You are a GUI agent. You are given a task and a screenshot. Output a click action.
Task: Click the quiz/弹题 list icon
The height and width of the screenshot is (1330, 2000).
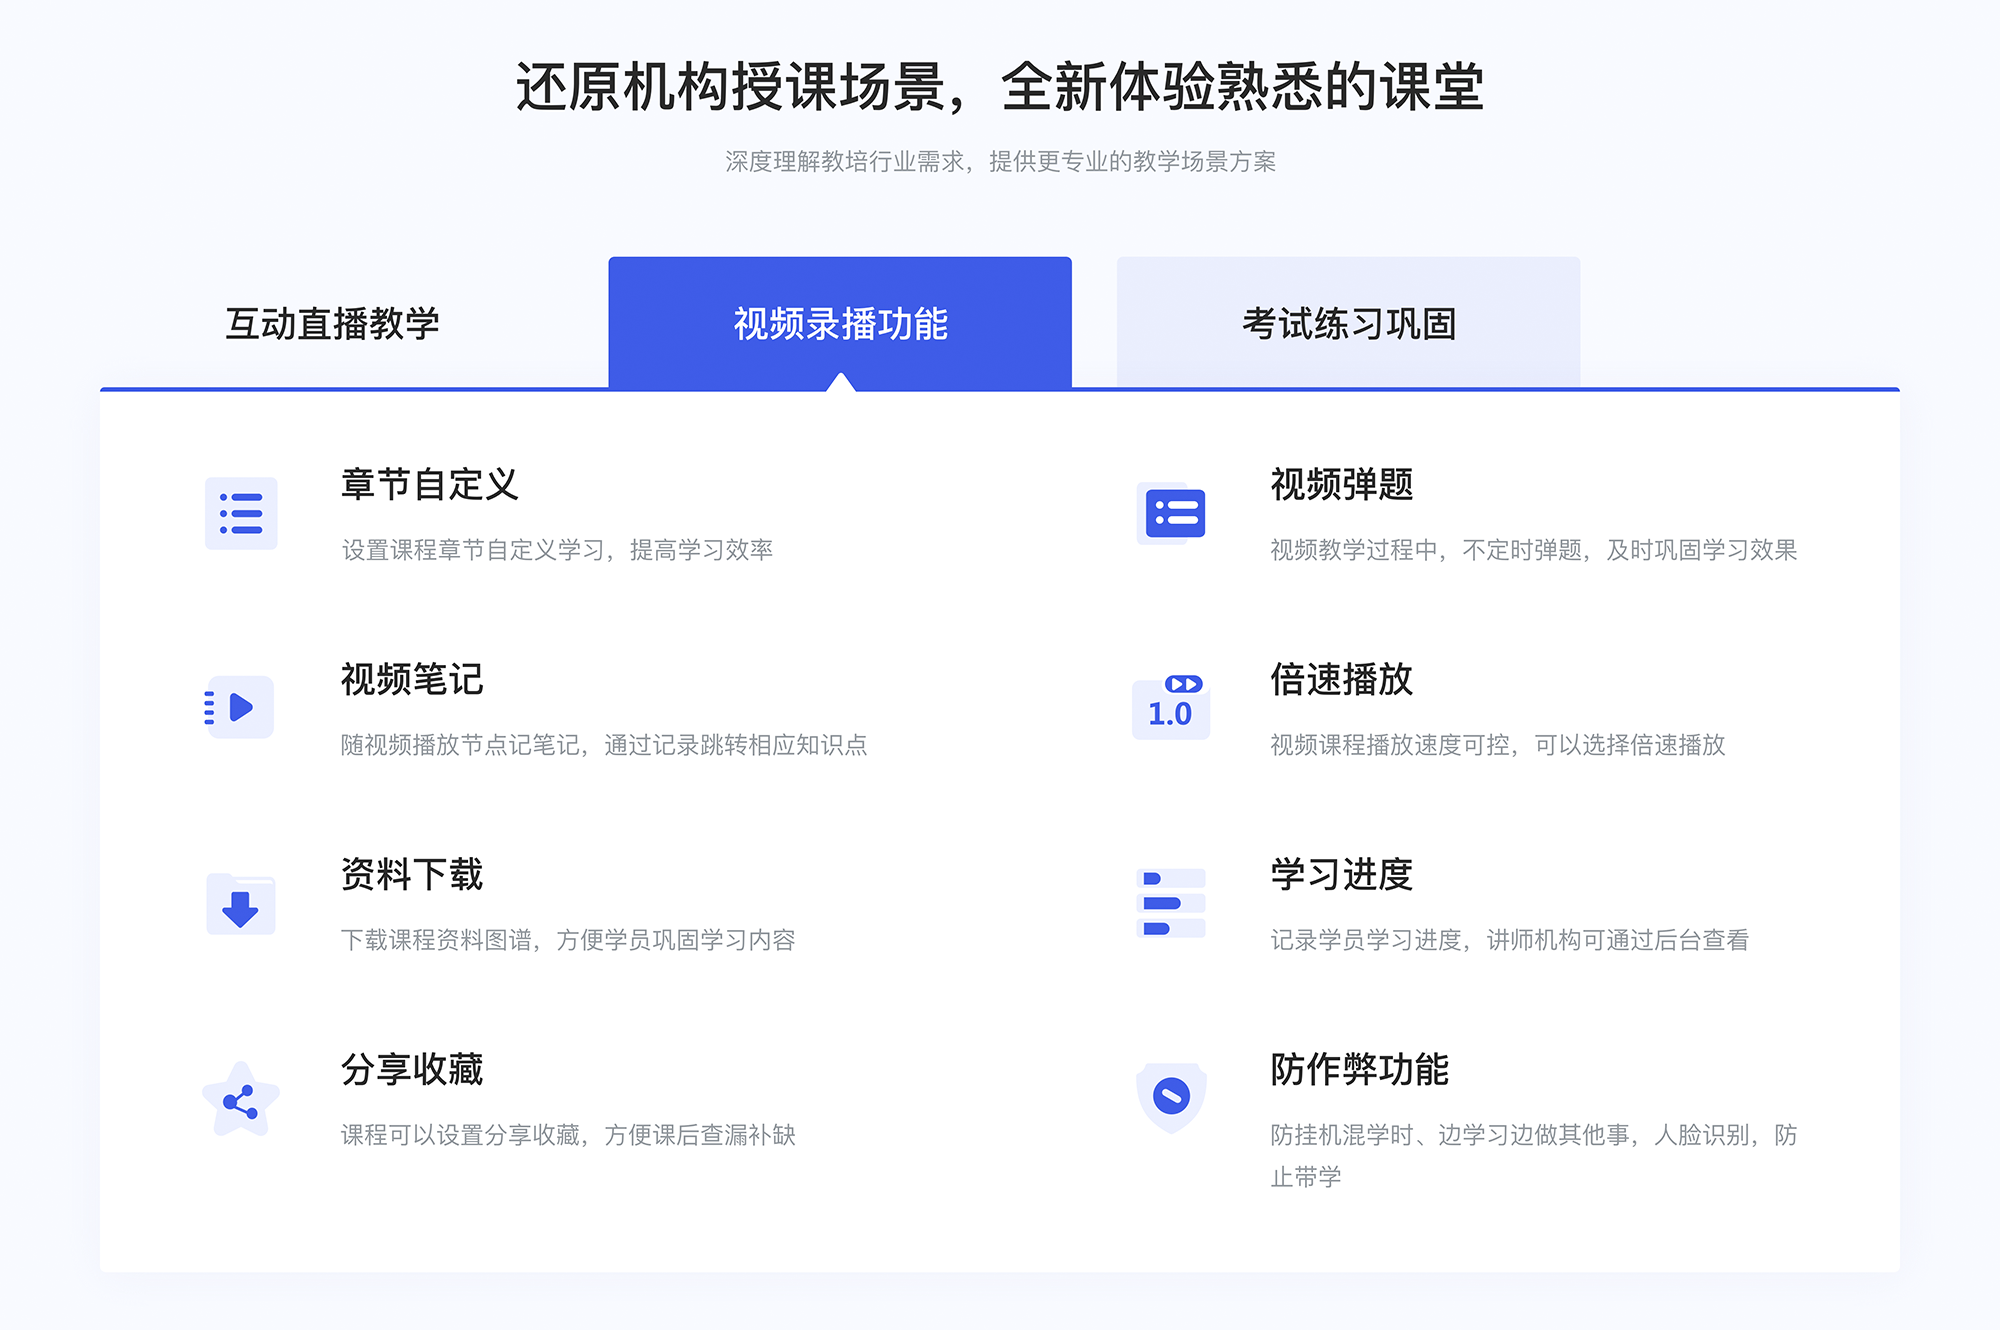coord(1171,517)
